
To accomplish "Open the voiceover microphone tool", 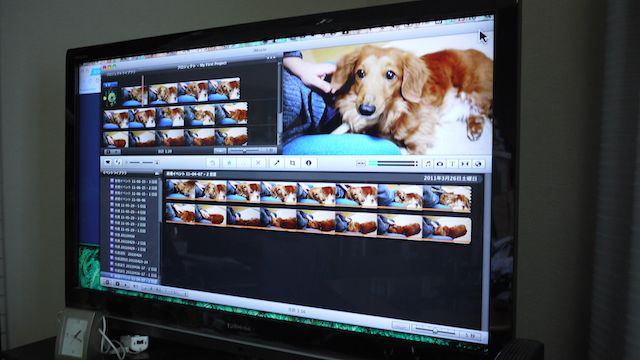I will click(x=277, y=163).
